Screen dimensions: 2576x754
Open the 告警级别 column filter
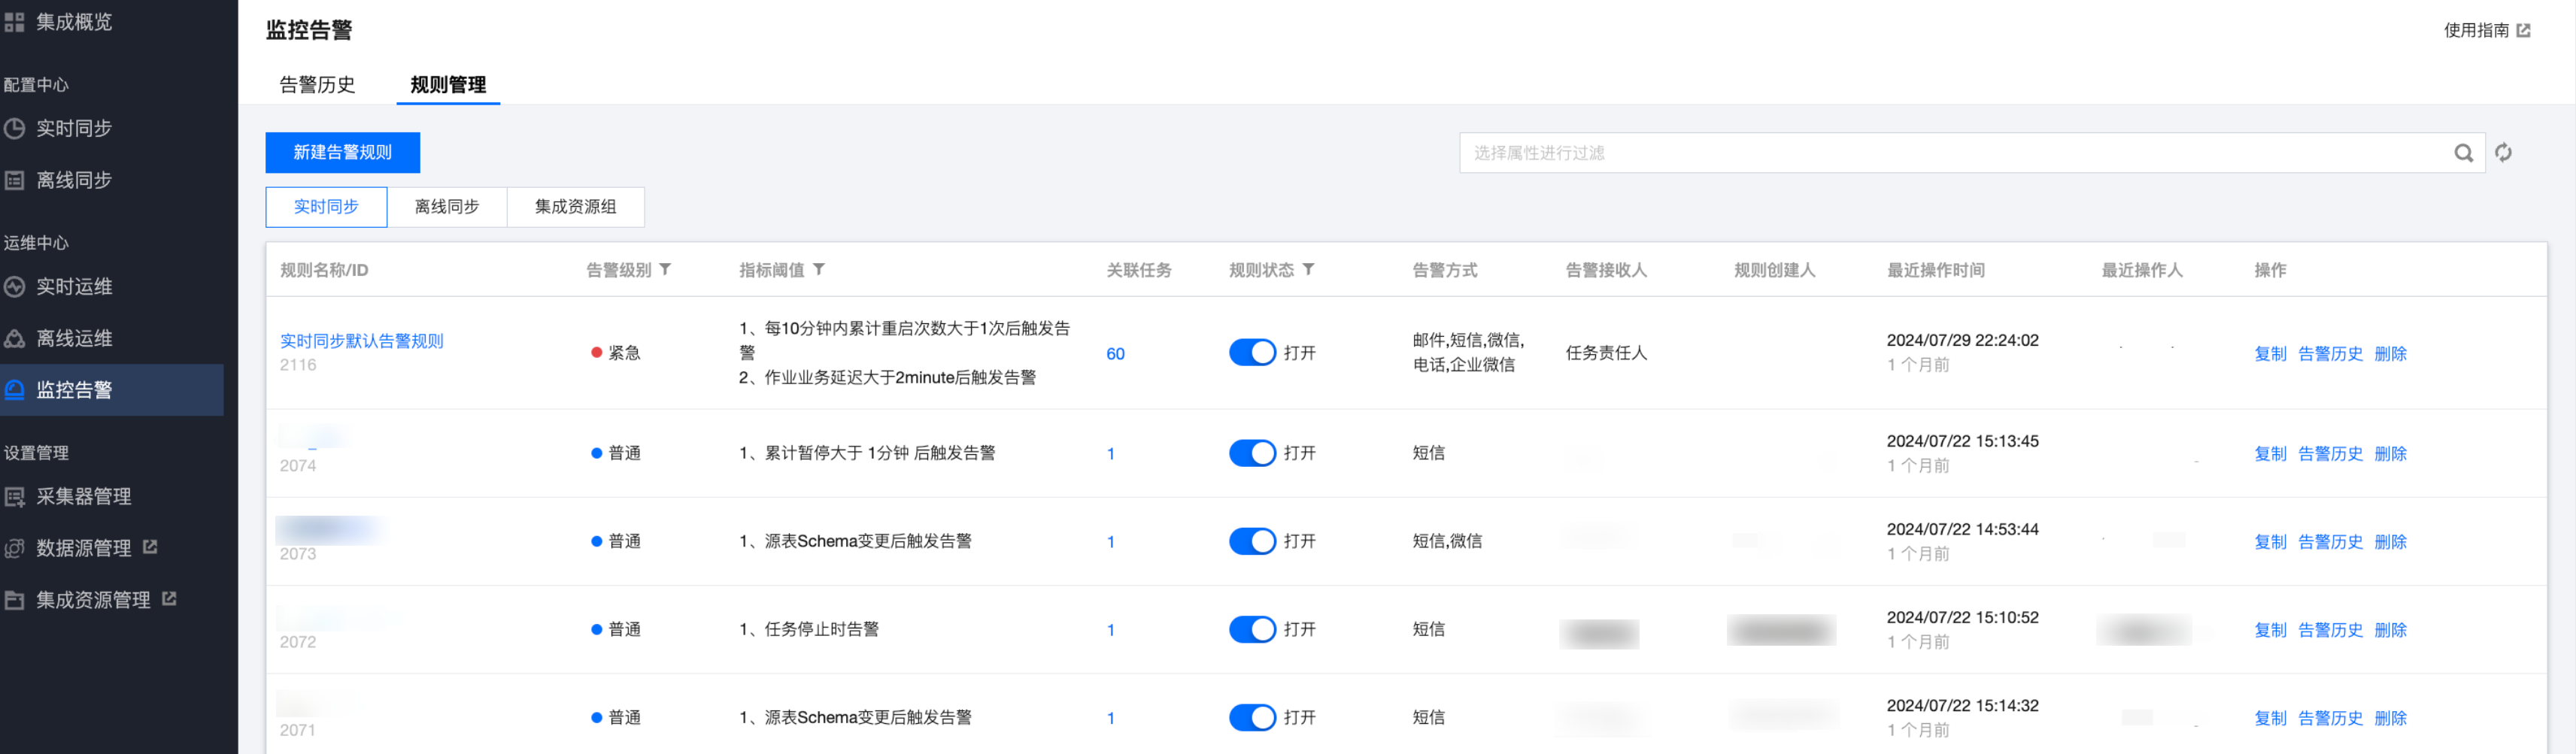coord(665,270)
